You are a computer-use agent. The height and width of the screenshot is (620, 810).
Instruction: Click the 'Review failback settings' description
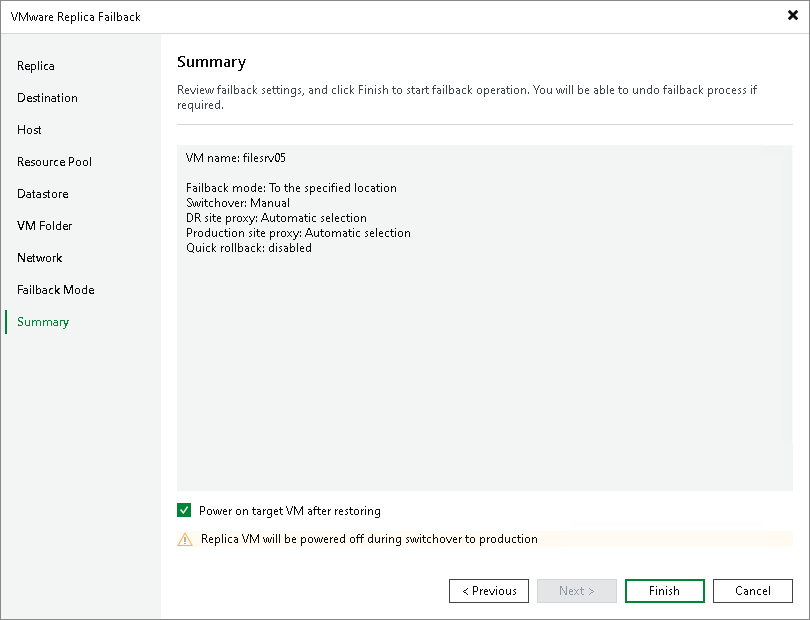(466, 97)
